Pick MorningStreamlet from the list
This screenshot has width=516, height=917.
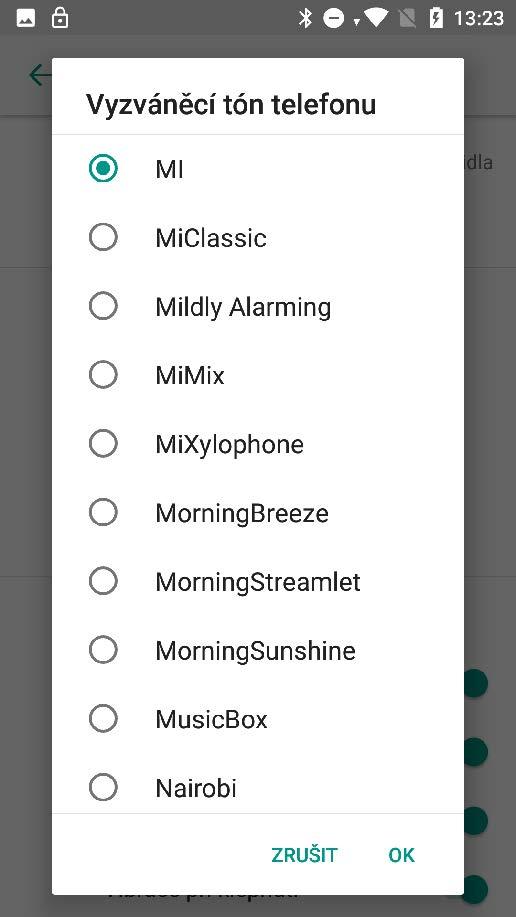coord(257,581)
